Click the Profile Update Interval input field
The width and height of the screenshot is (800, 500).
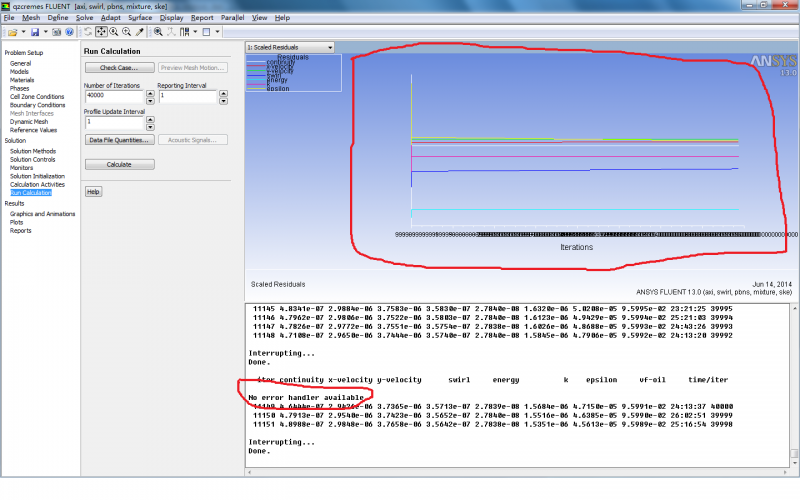tap(114, 122)
